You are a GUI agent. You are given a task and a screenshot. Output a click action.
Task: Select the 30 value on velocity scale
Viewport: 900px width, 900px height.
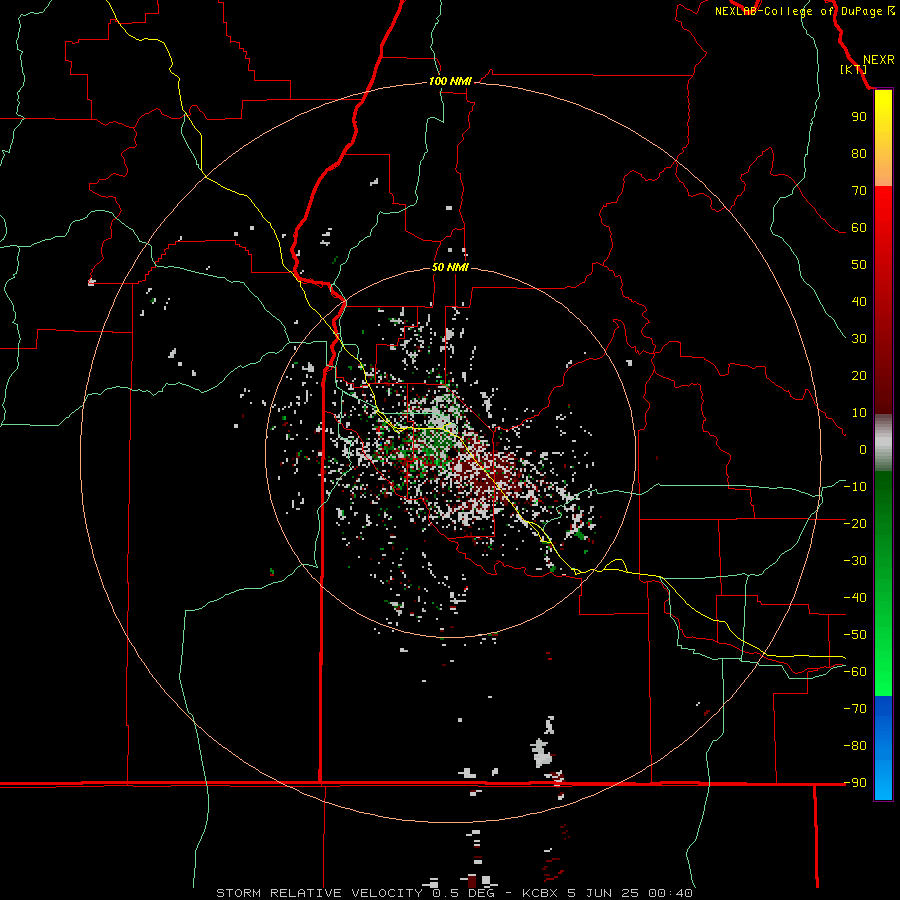click(x=859, y=339)
